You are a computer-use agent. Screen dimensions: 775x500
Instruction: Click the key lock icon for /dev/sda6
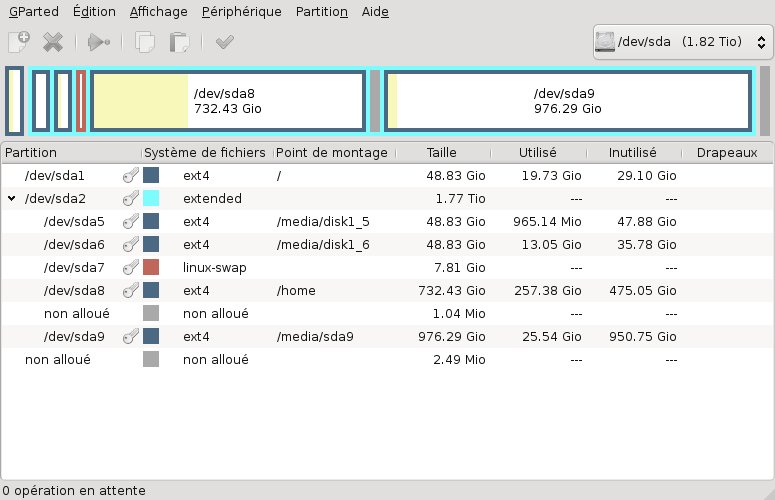pos(130,245)
